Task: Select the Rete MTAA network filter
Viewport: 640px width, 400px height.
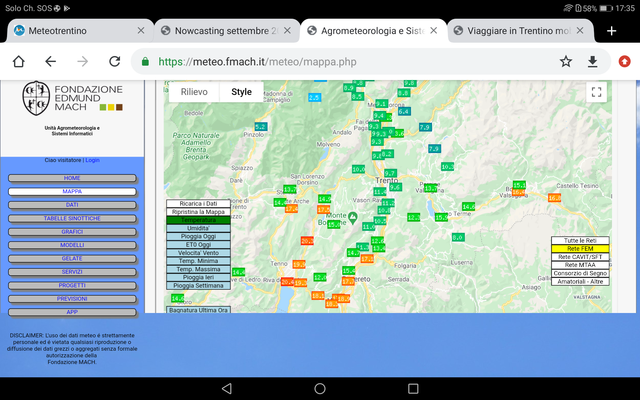Action: pos(580,265)
